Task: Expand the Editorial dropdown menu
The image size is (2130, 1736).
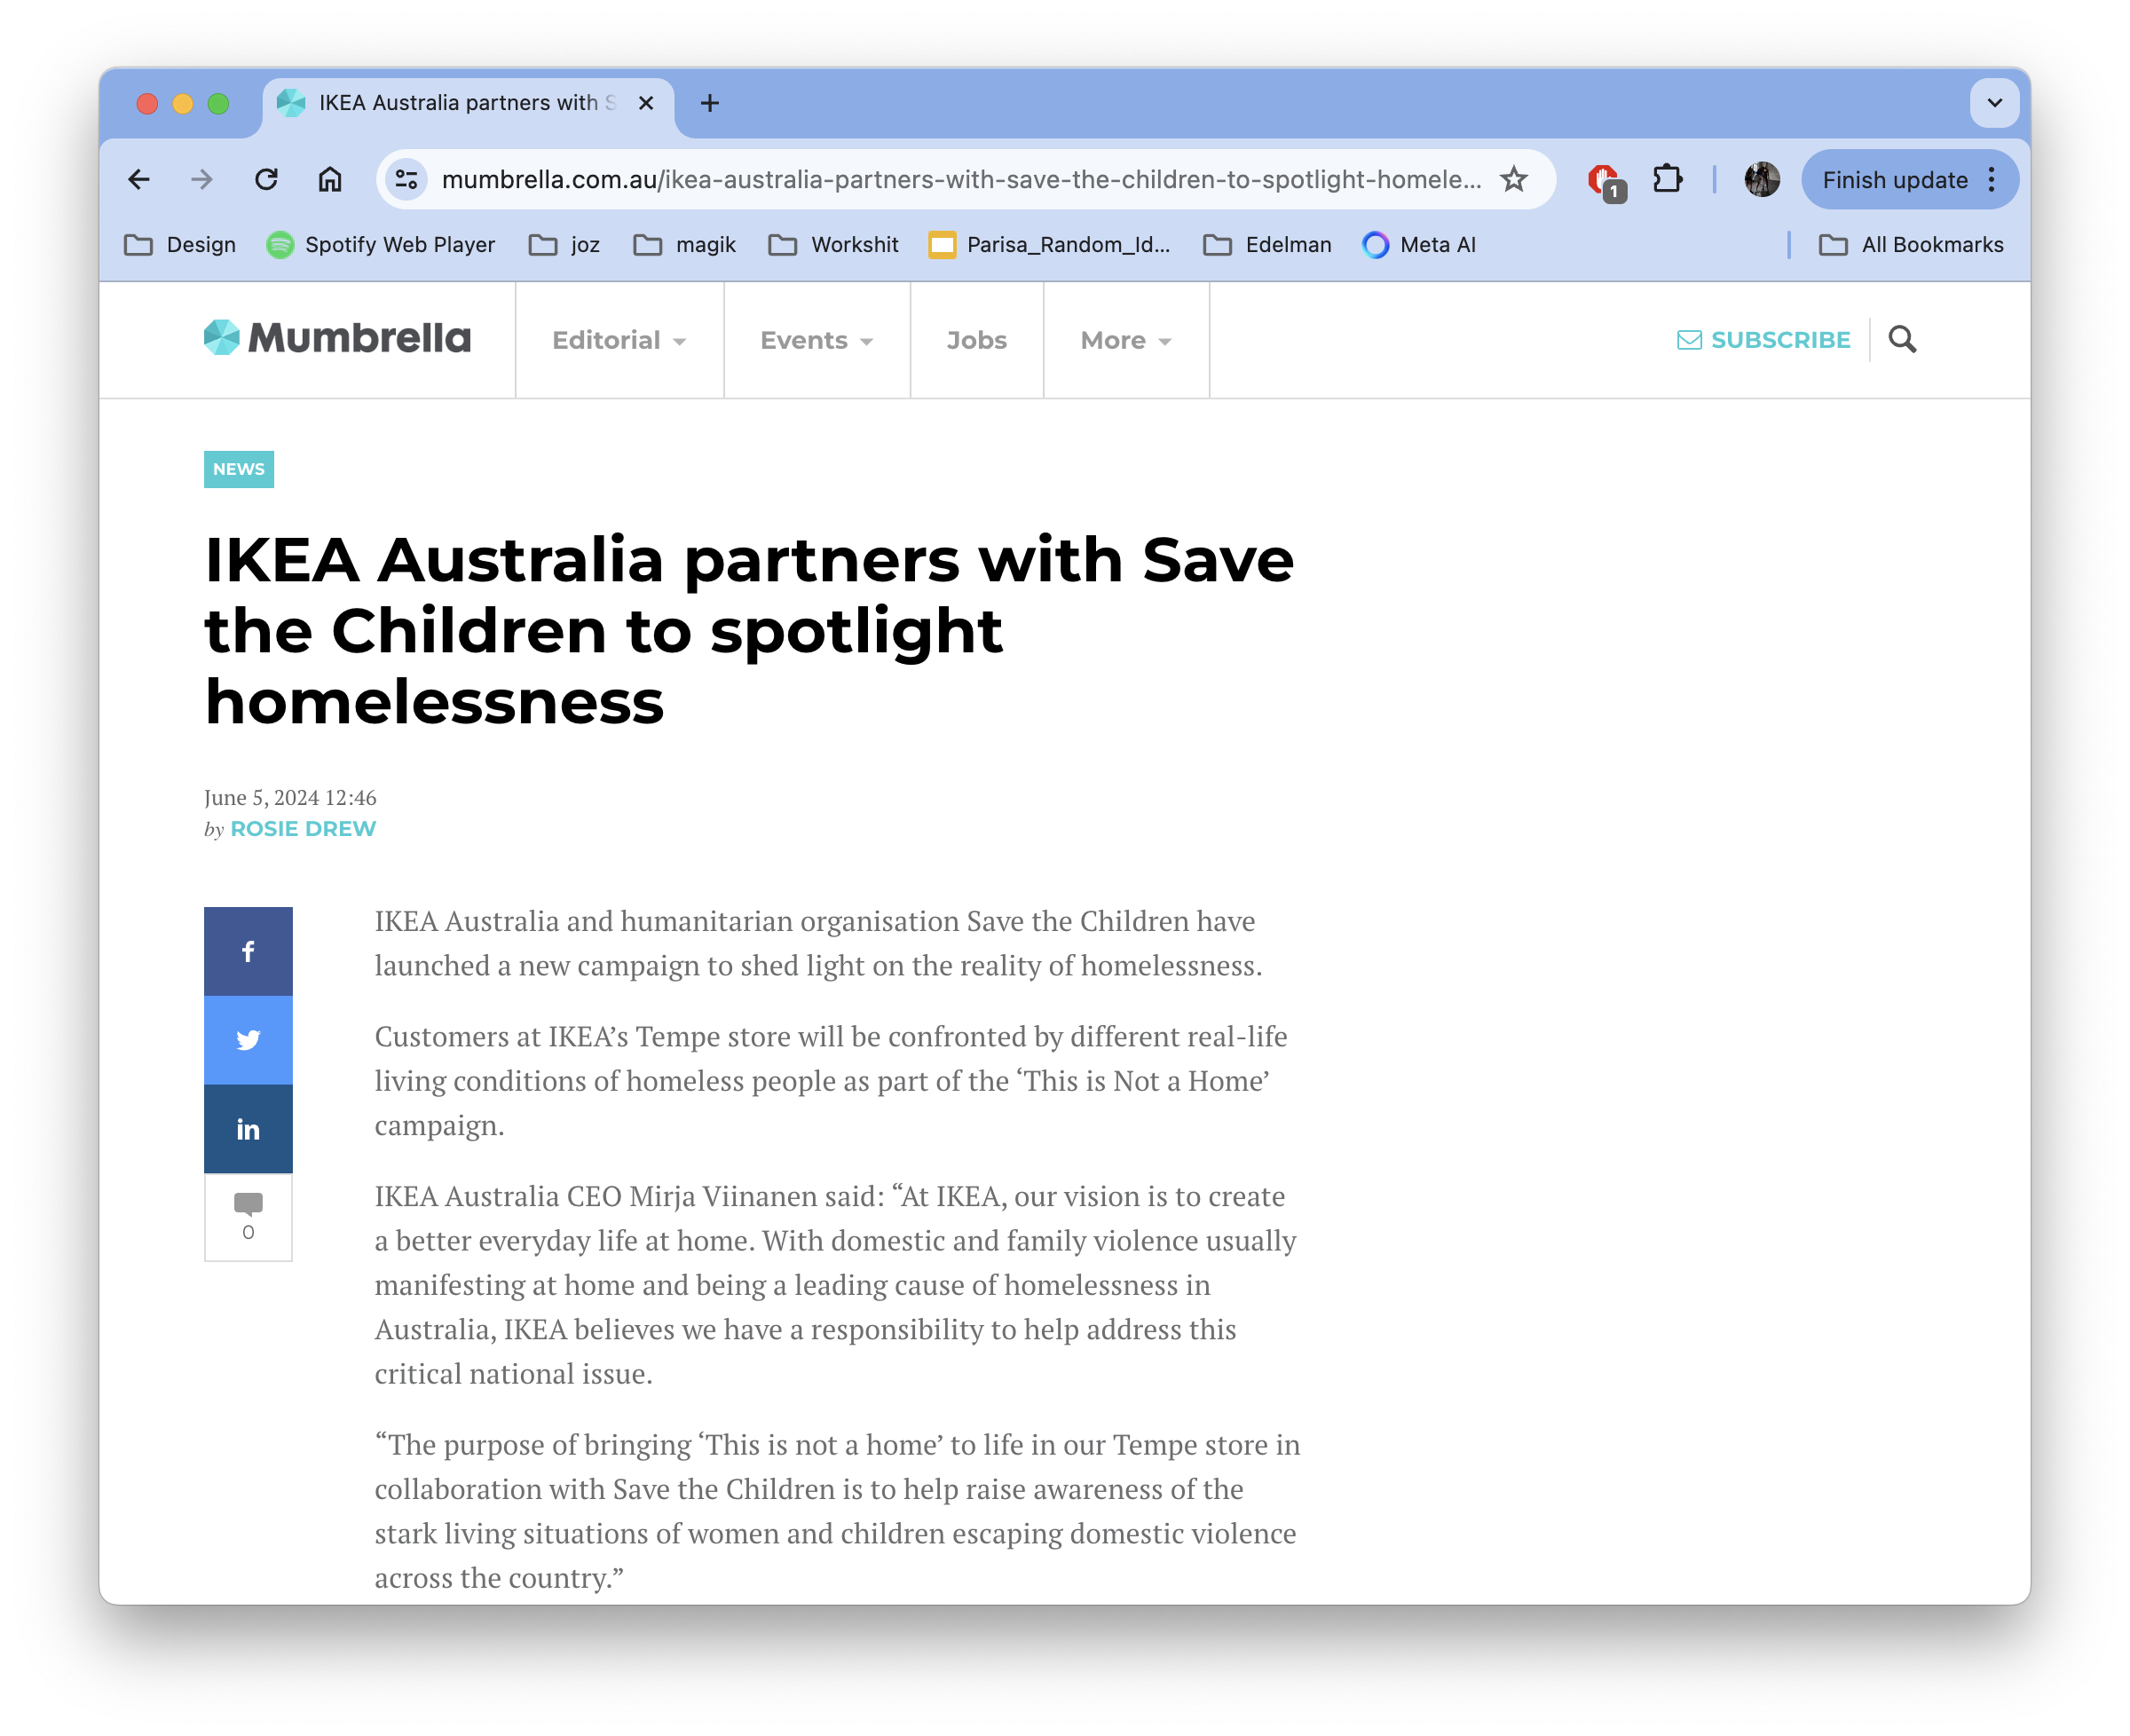Action: 619,340
